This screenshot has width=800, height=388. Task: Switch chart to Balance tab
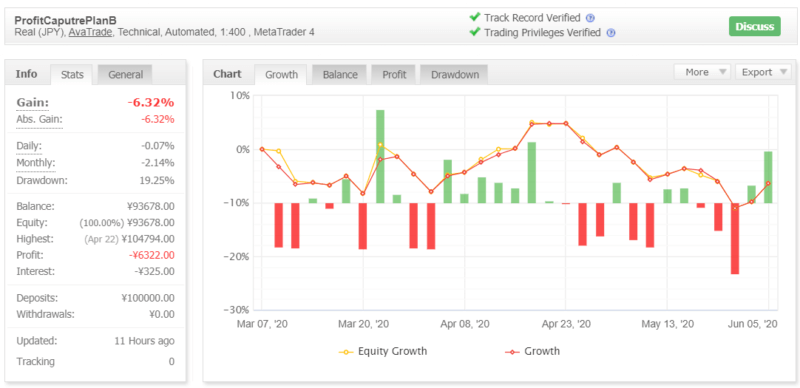(340, 75)
